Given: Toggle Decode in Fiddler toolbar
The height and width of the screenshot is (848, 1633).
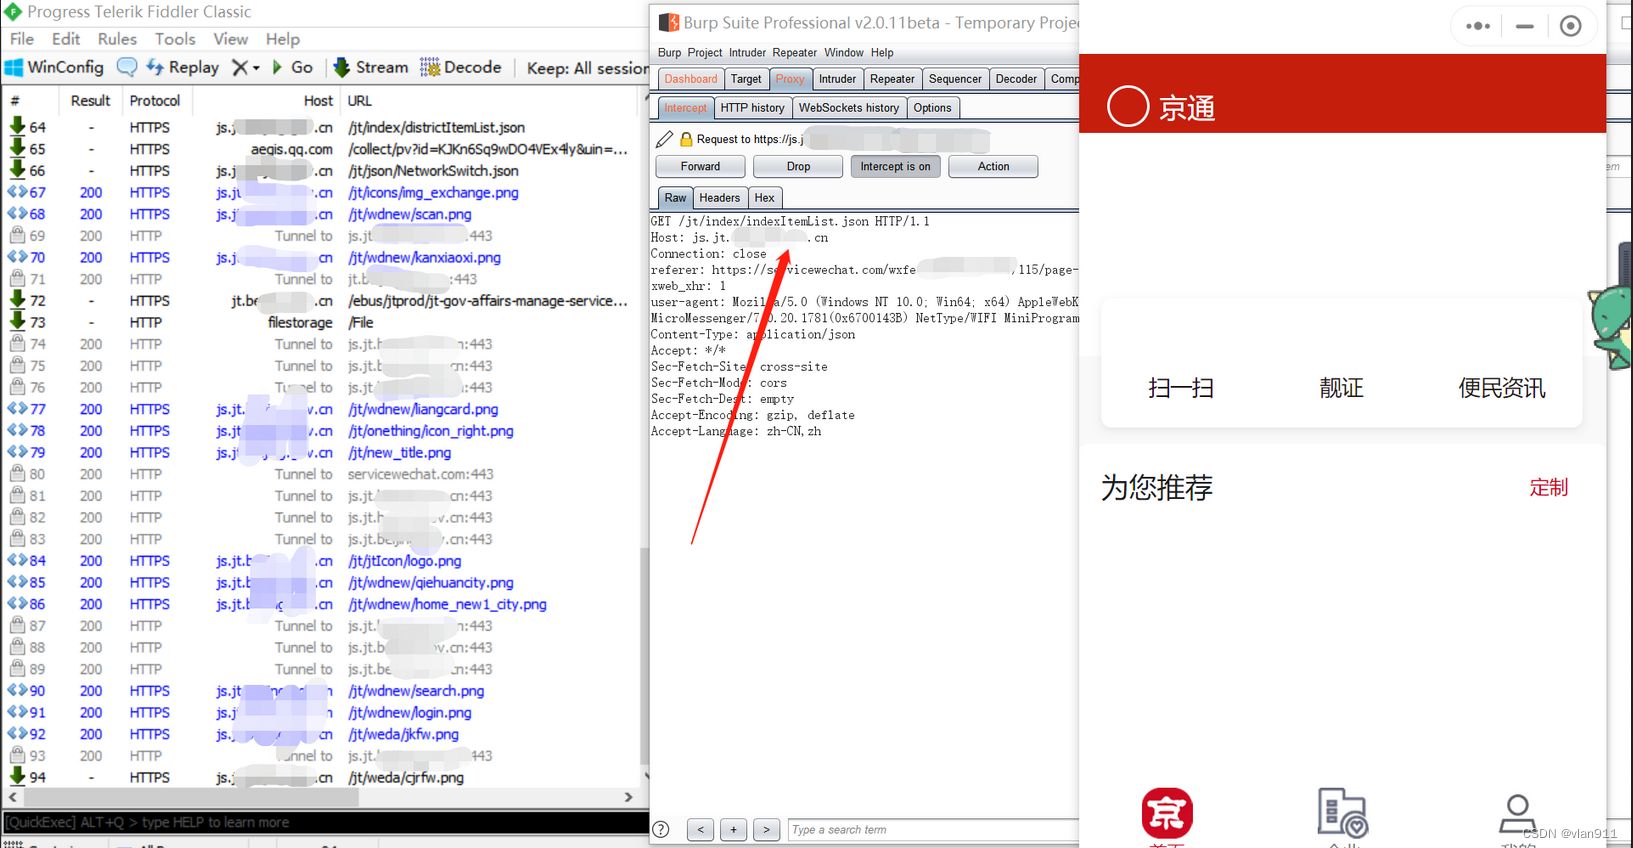Looking at the screenshot, I should tap(461, 67).
